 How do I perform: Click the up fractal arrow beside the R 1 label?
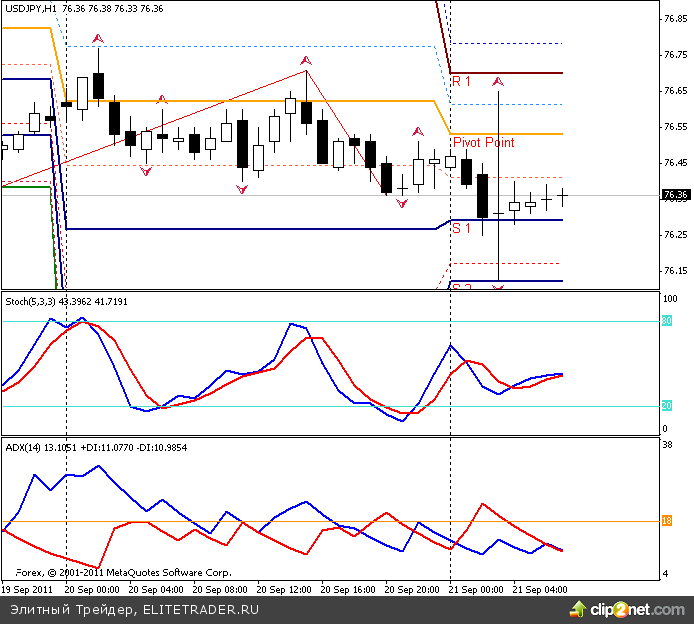(498, 79)
